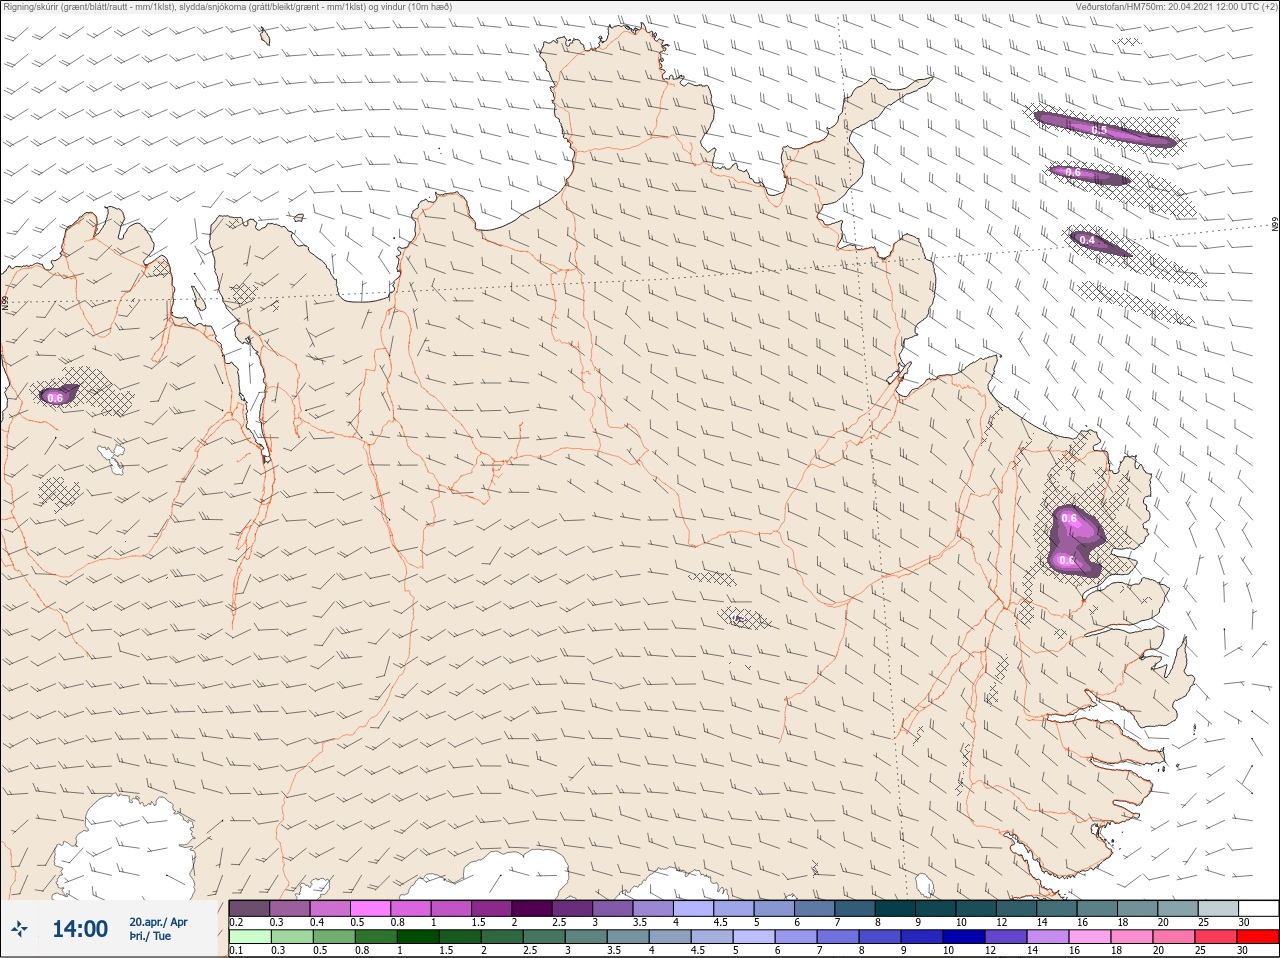The width and height of the screenshot is (1280, 958).
Task: Click the 0.6 precipitation label in the west
Action: pyautogui.click(x=55, y=398)
